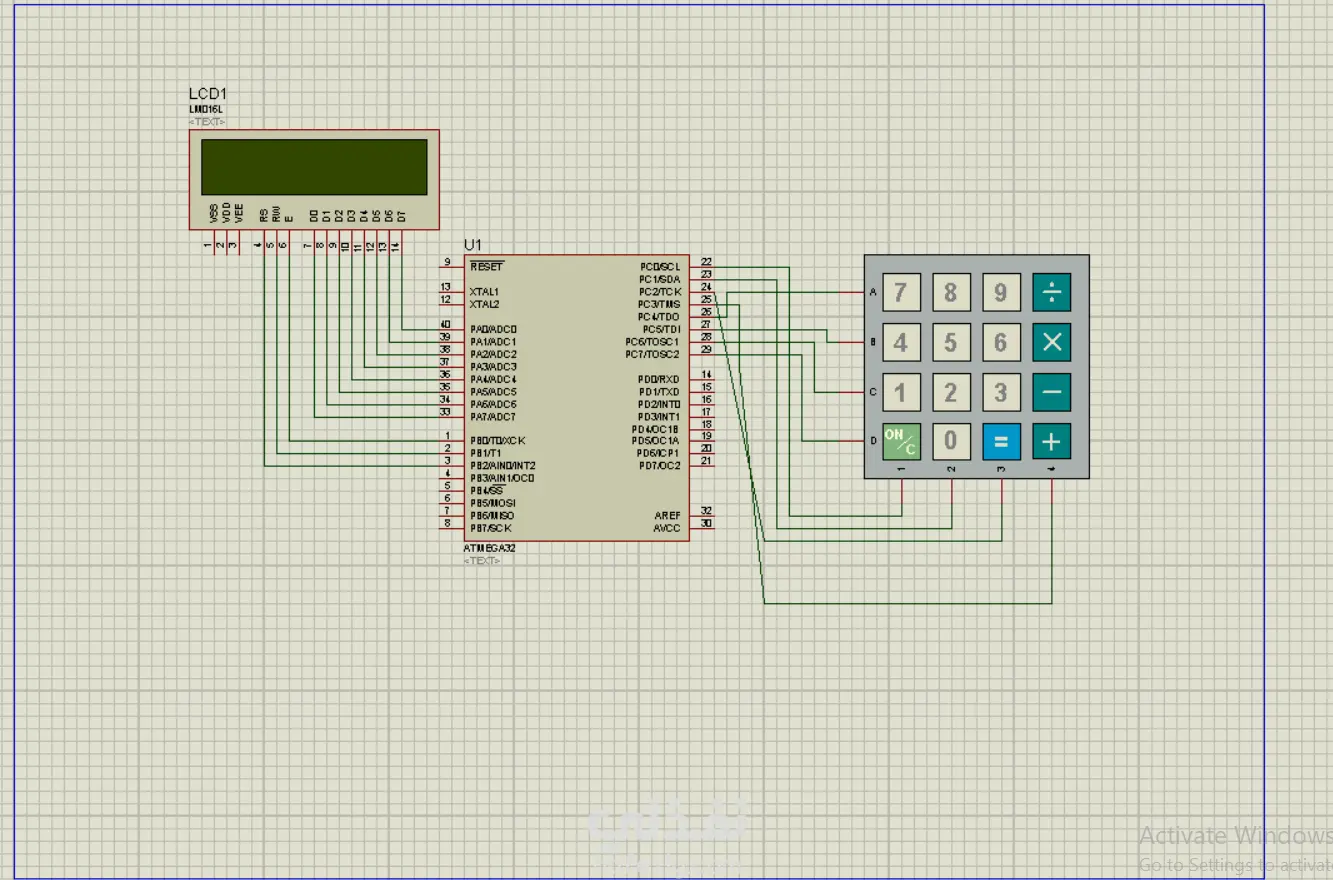Screen dimensions: 1333x880
Task: Click the keypad digit 4 key
Action: click(901, 342)
